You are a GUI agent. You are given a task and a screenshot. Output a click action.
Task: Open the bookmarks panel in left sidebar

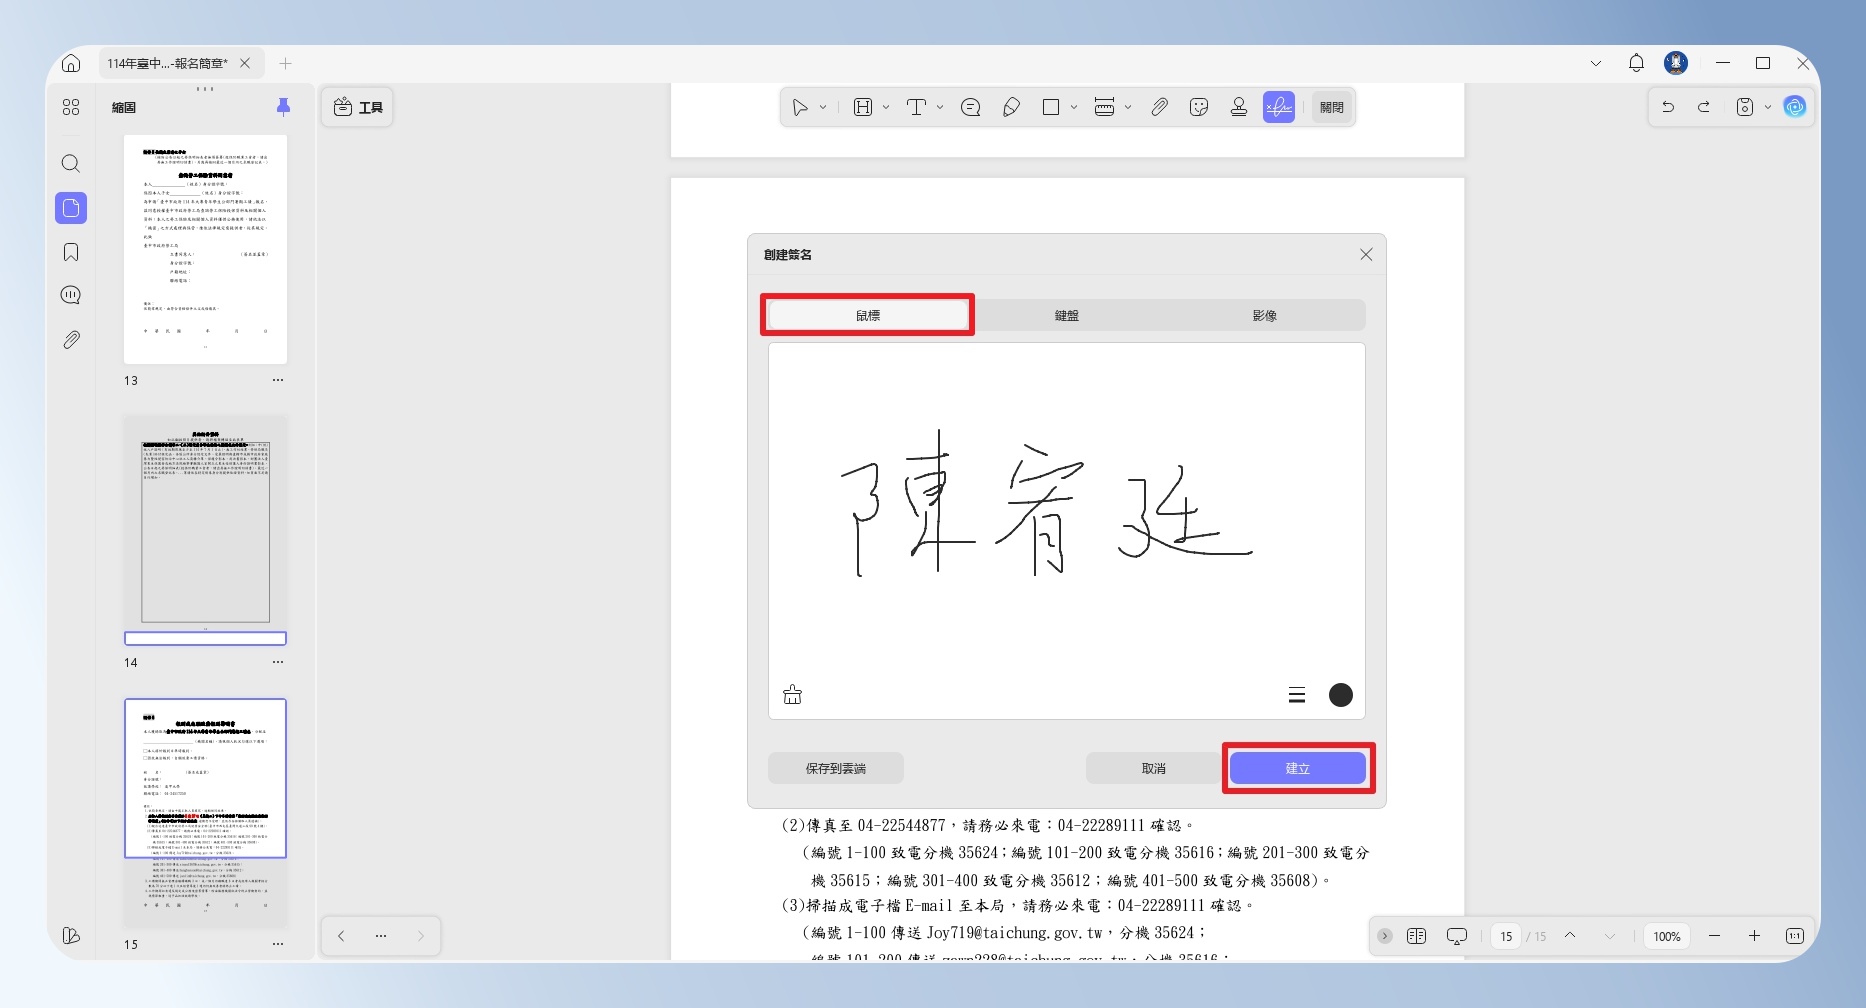pyautogui.click(x=71, y=252)
